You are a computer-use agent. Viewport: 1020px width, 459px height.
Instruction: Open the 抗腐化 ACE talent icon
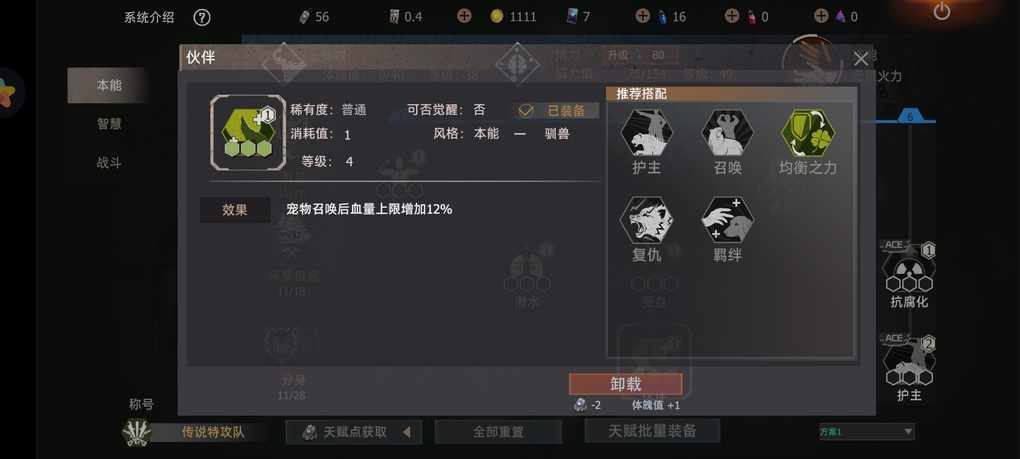(x=909, y=268)
